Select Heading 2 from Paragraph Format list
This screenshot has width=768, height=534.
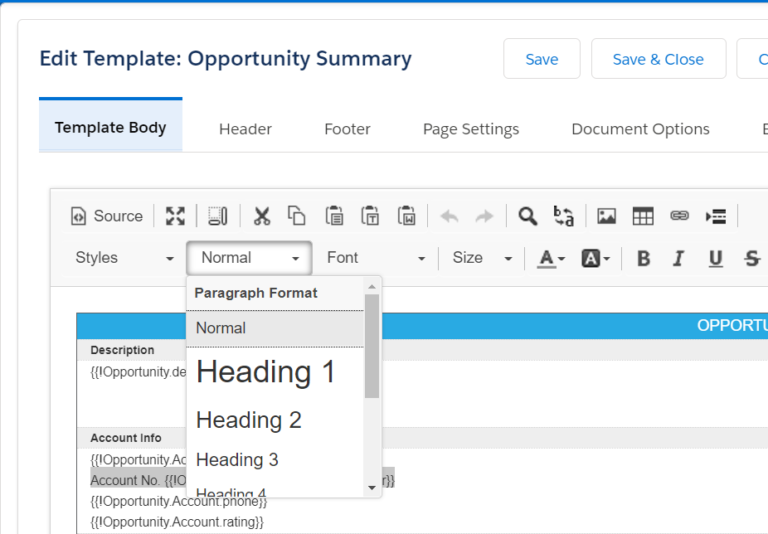point(249,420)
